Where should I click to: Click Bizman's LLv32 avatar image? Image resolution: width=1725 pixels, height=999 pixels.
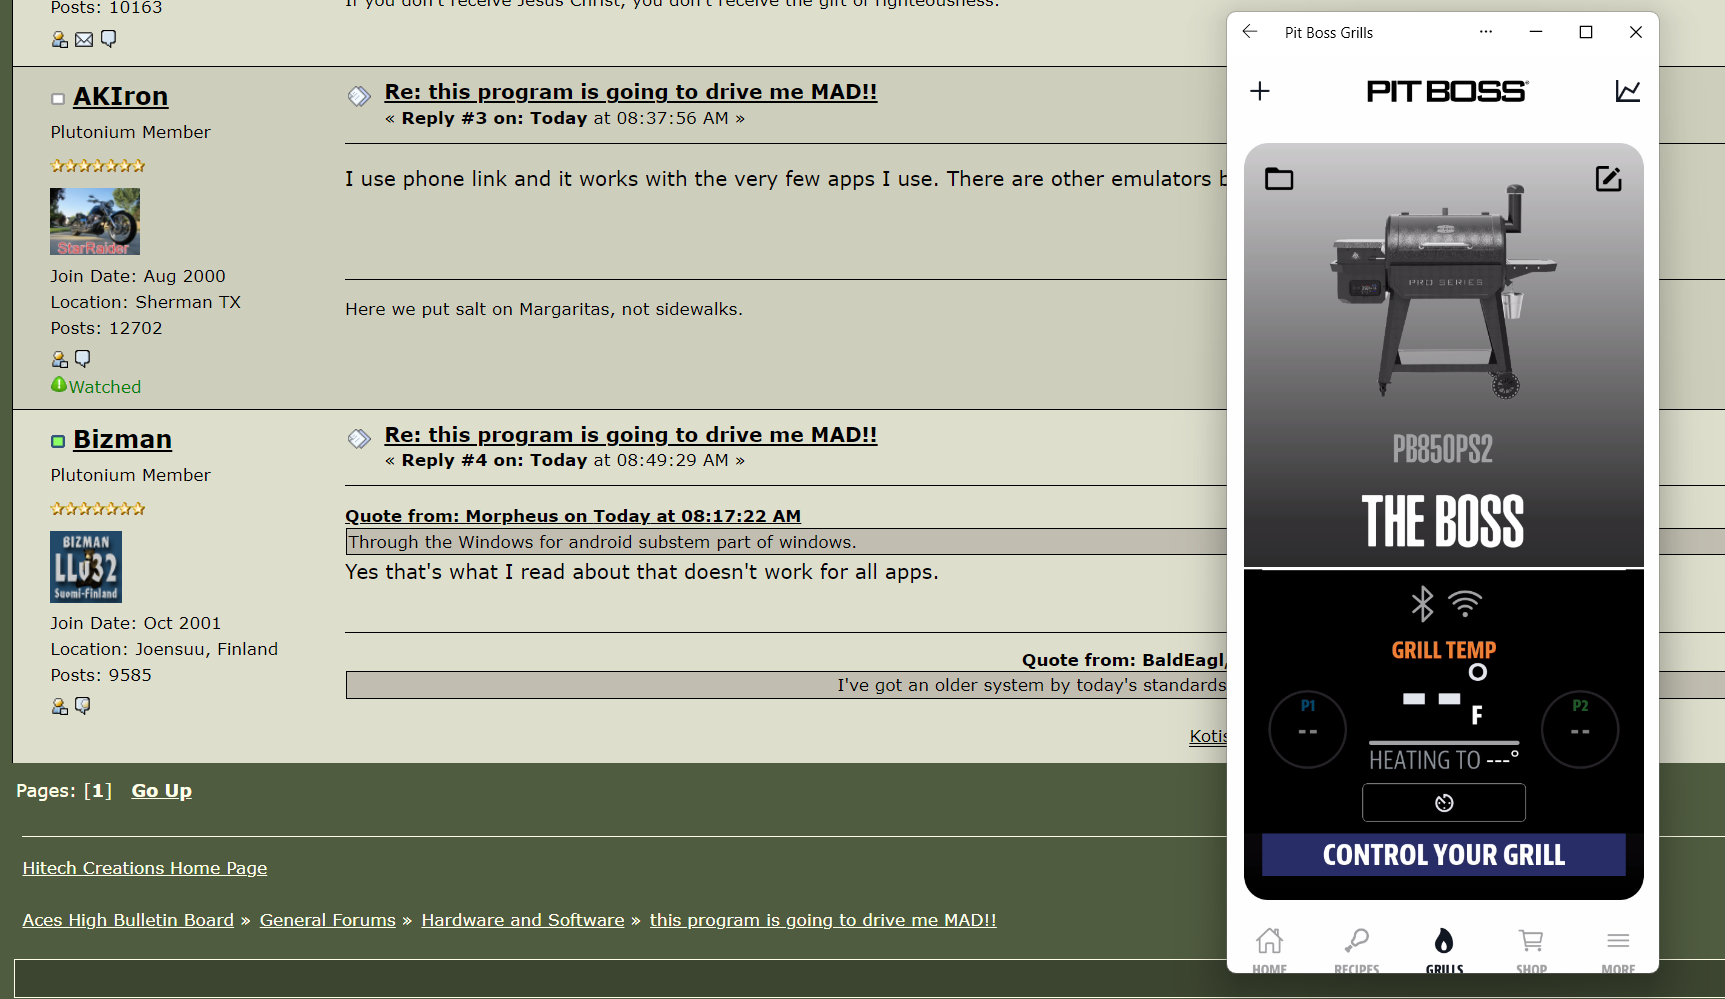pos(86,567)
